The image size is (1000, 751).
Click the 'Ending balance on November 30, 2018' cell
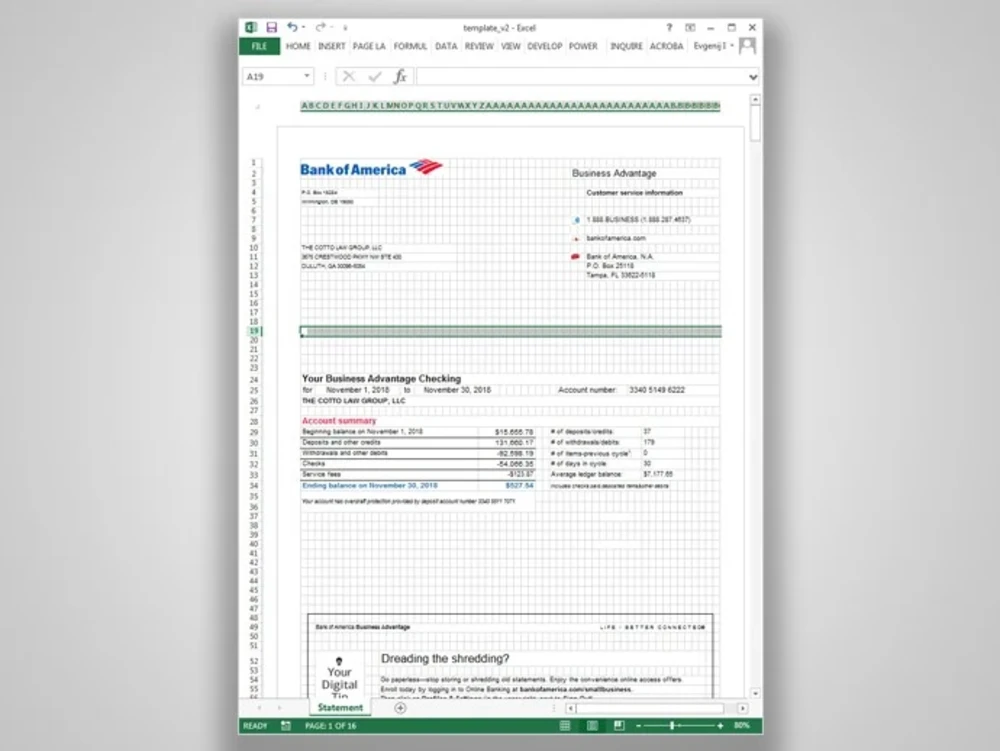click(370, 486)
